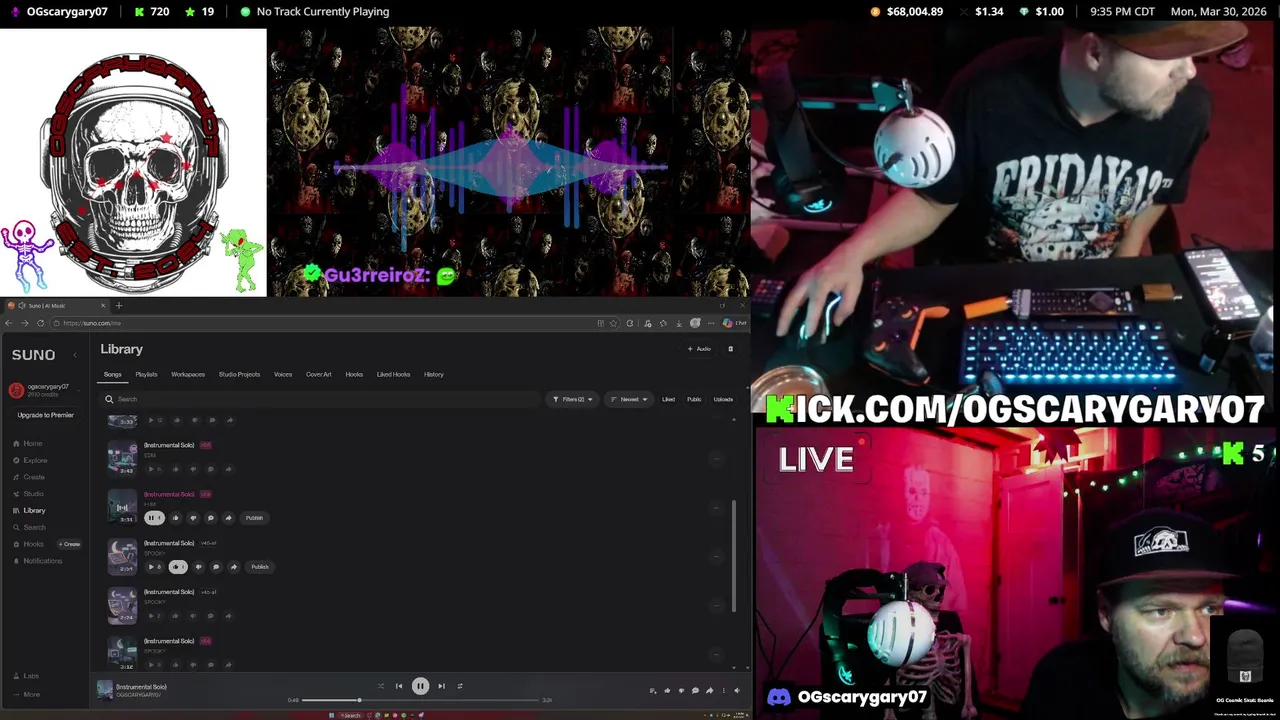Share the track from the player bar
The image size is (1280, 720).
pos(709,690)
